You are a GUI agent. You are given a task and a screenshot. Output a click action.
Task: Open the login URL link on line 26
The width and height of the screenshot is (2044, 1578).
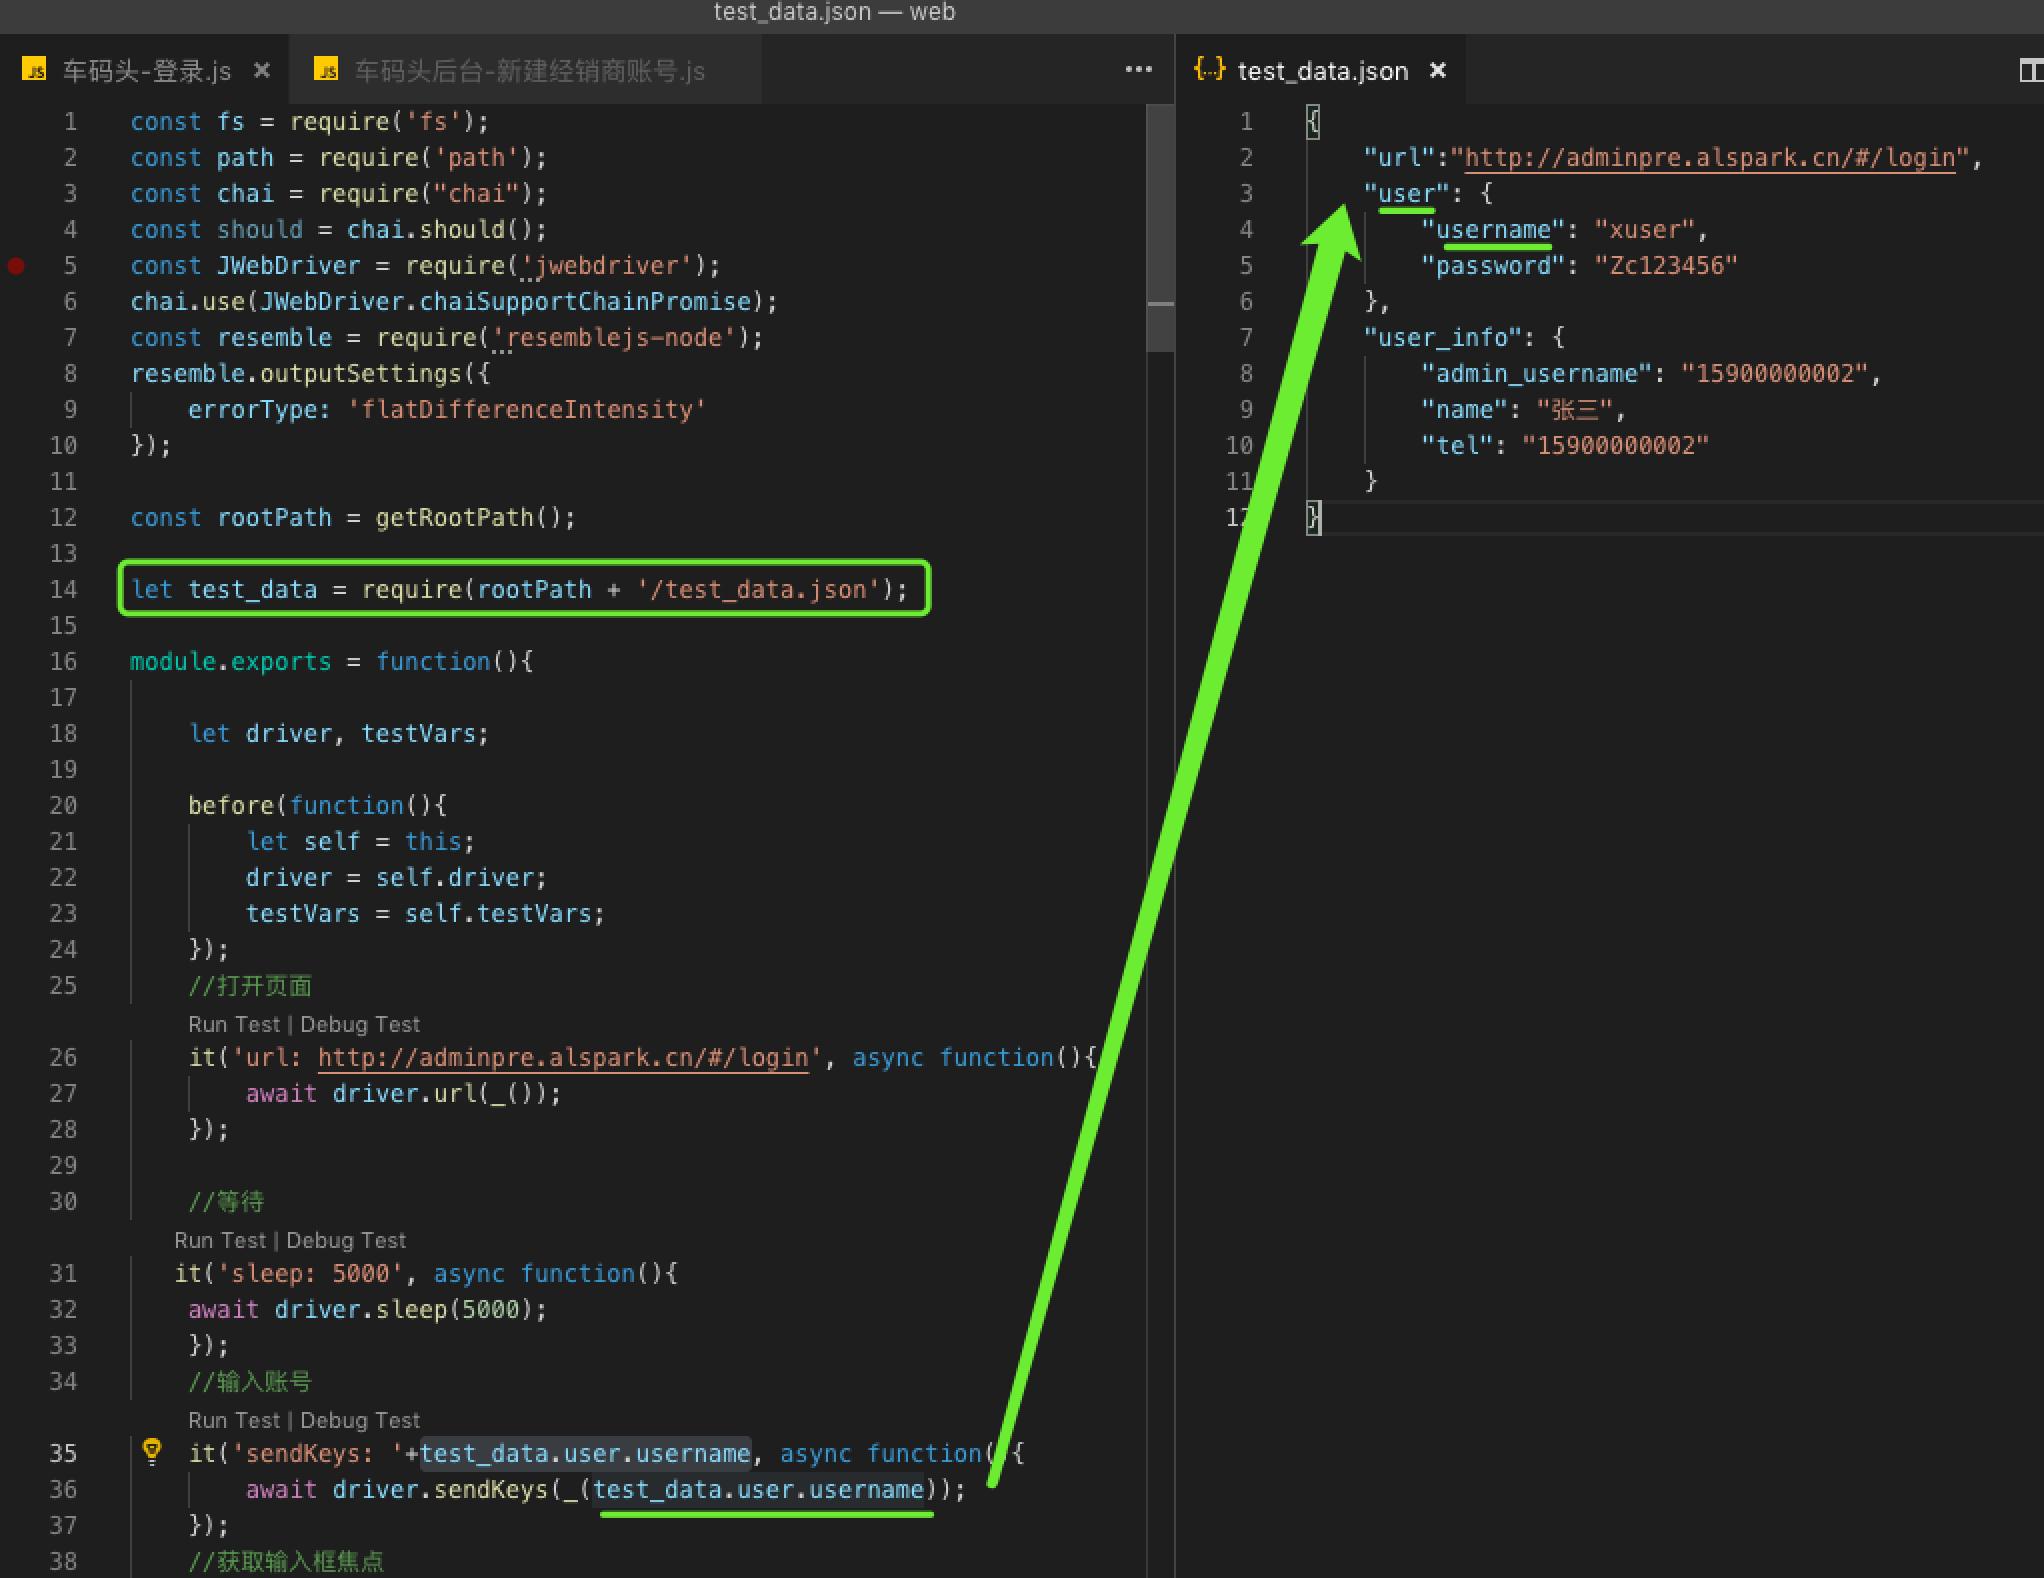point(563,1058)
